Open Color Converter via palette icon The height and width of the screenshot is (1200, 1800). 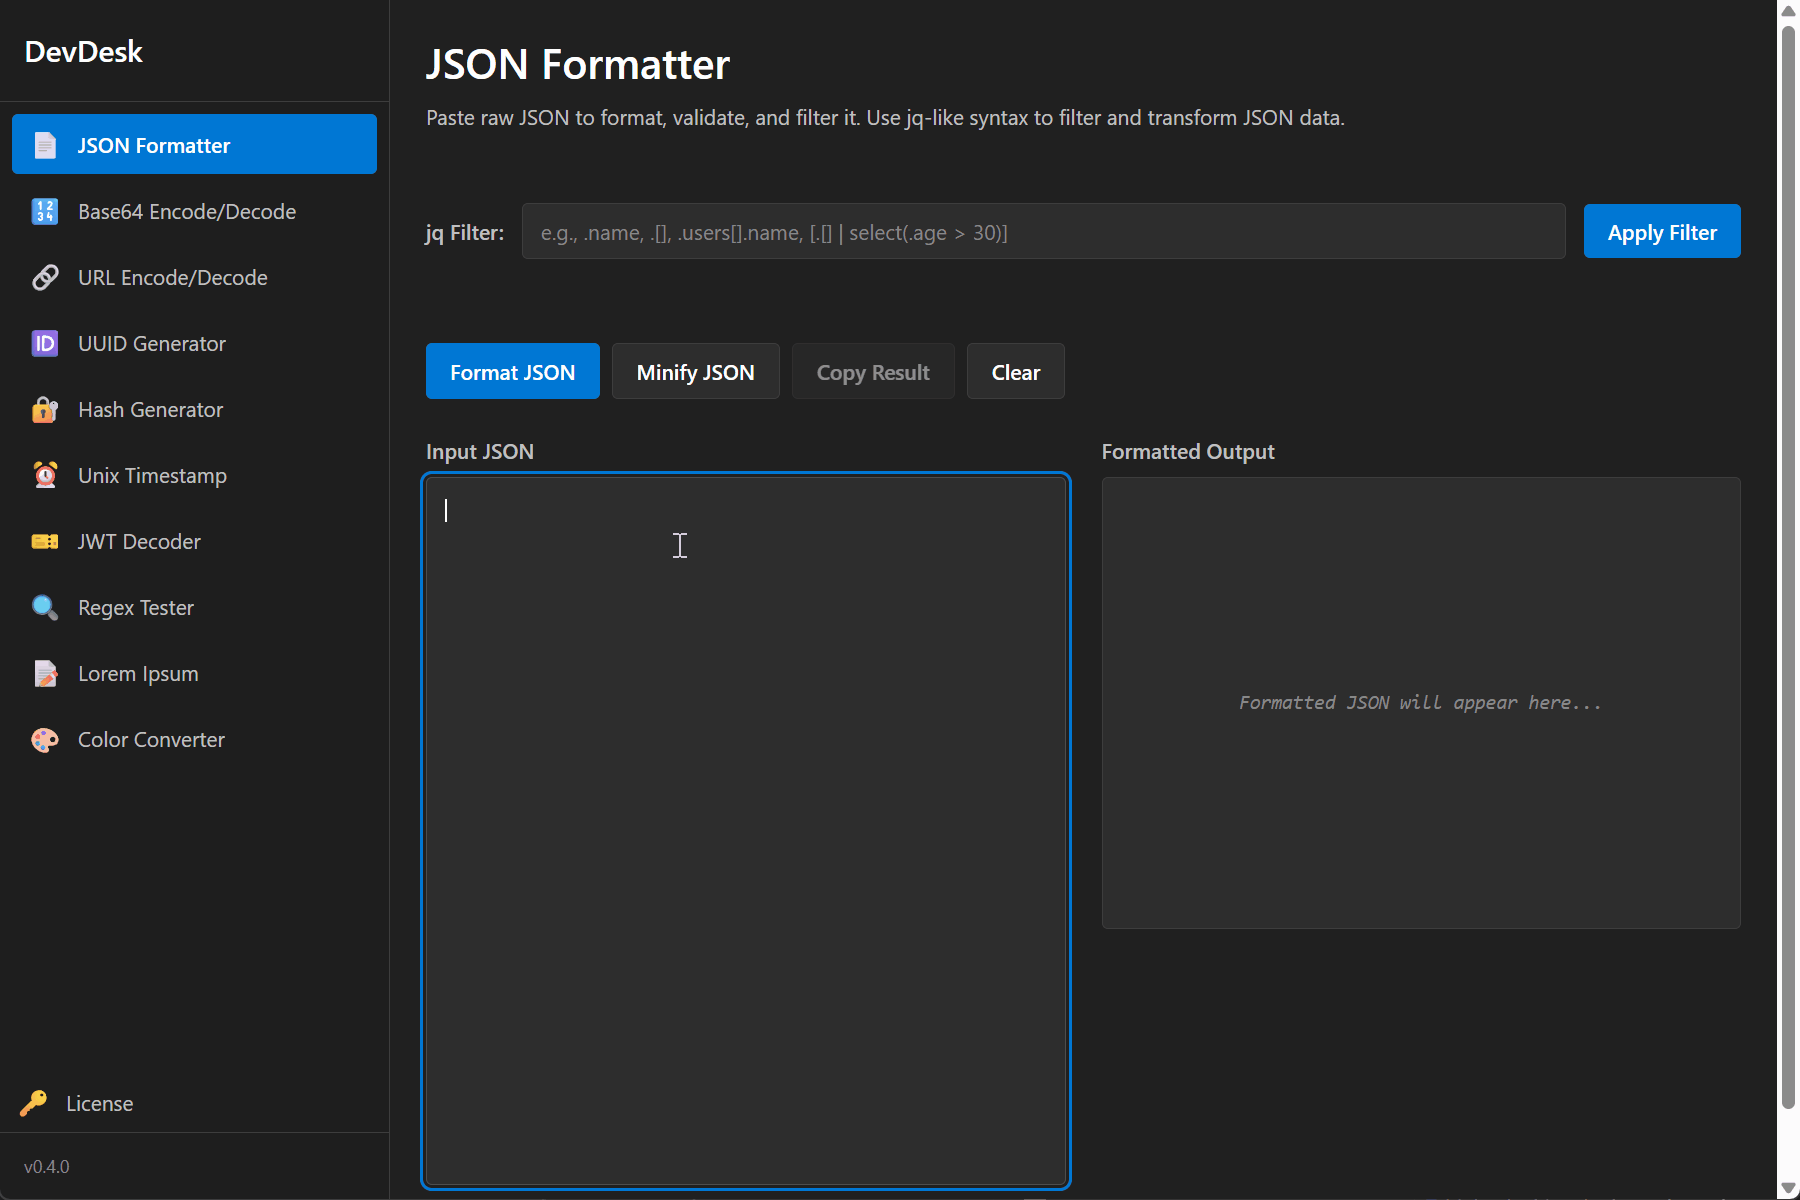click(45, 739)
